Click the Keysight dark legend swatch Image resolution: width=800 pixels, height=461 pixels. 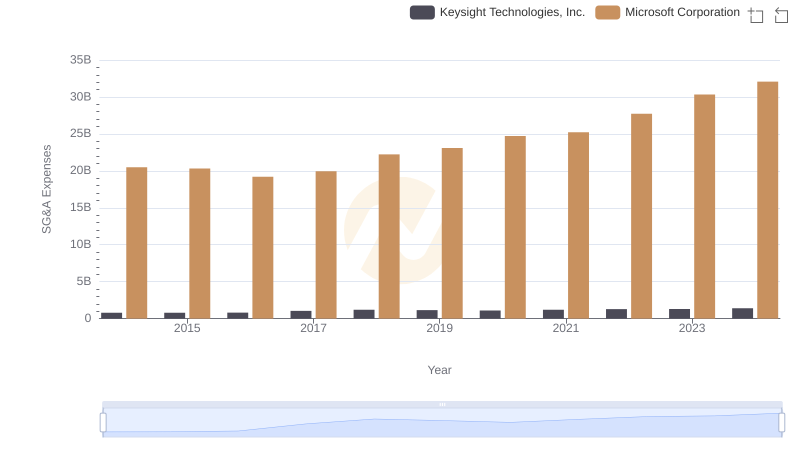pyautogui.click(x=422, y=12)
